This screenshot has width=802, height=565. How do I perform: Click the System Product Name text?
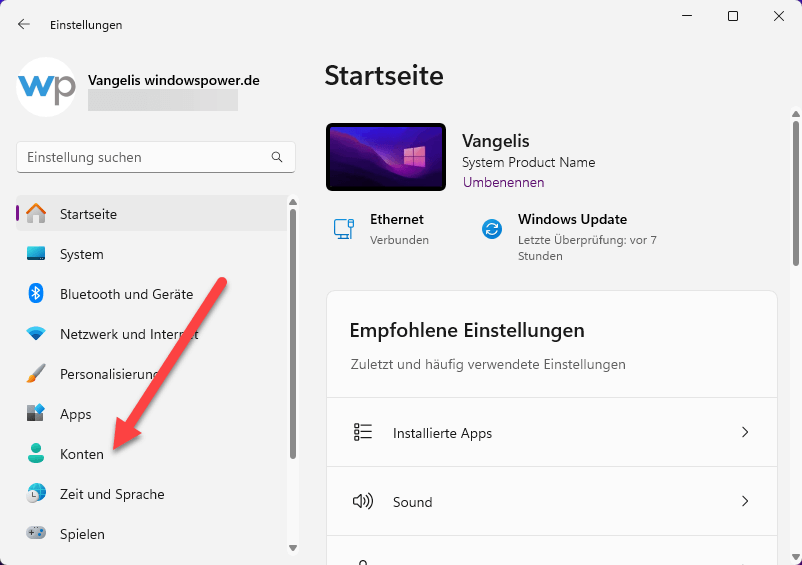point(528,162)
